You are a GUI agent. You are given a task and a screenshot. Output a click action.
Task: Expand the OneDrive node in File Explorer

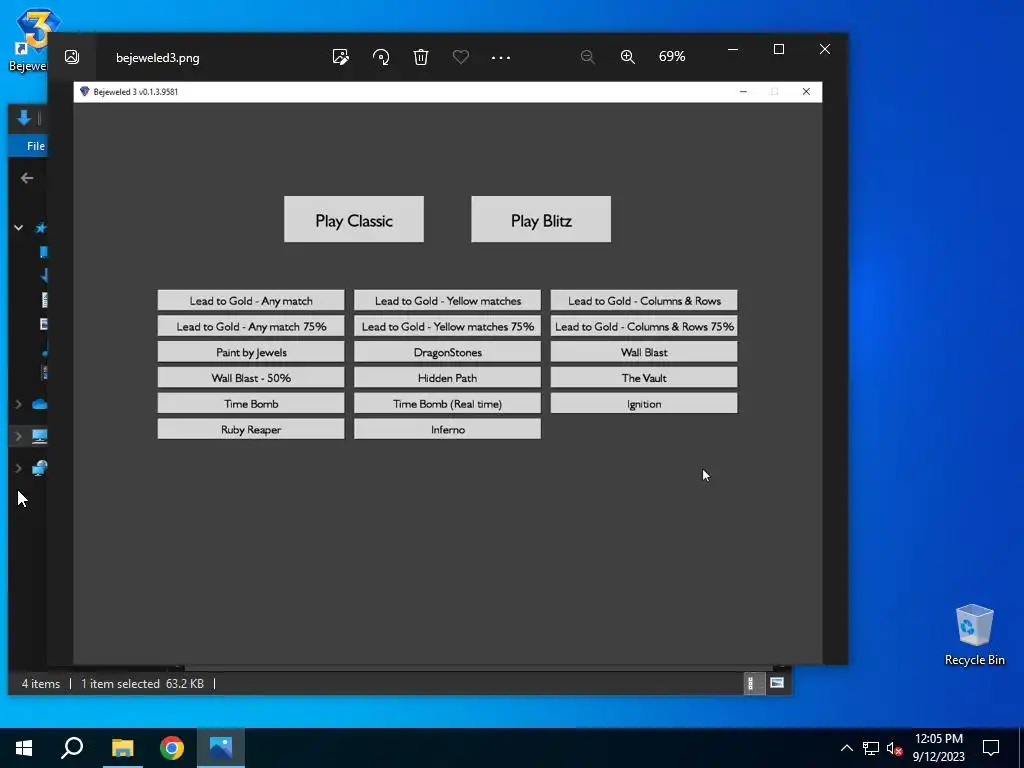tap(18, 404)
